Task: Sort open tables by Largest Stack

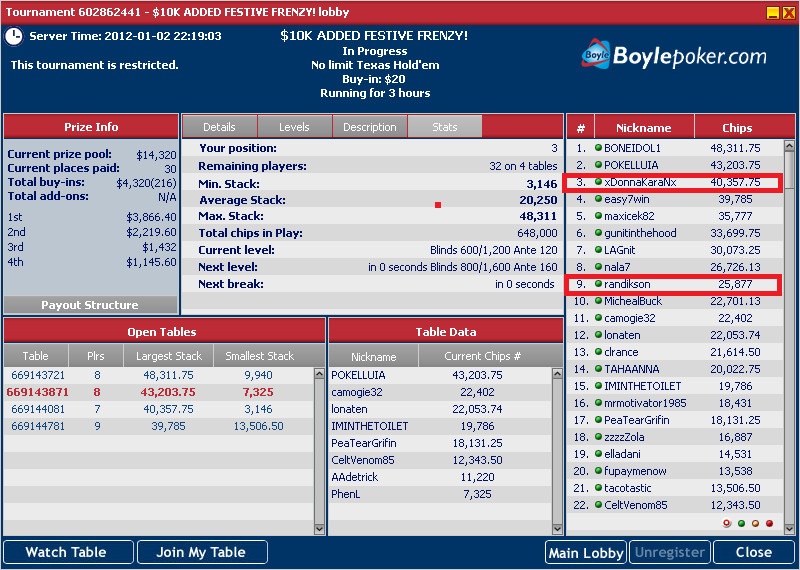Action: click(x=169, y=356)
